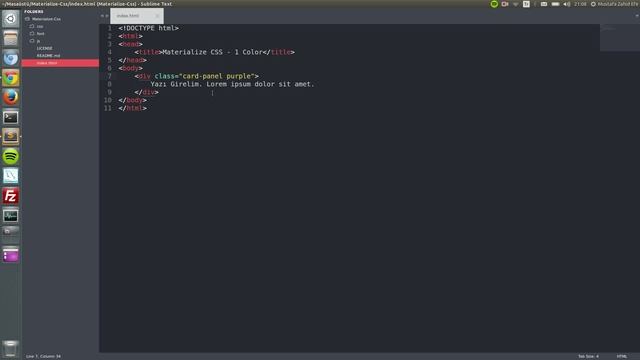The image size is (640, 360).
Task: Click the FOLDERS heading in the sidebar
Action: click(x=34, y=11)
